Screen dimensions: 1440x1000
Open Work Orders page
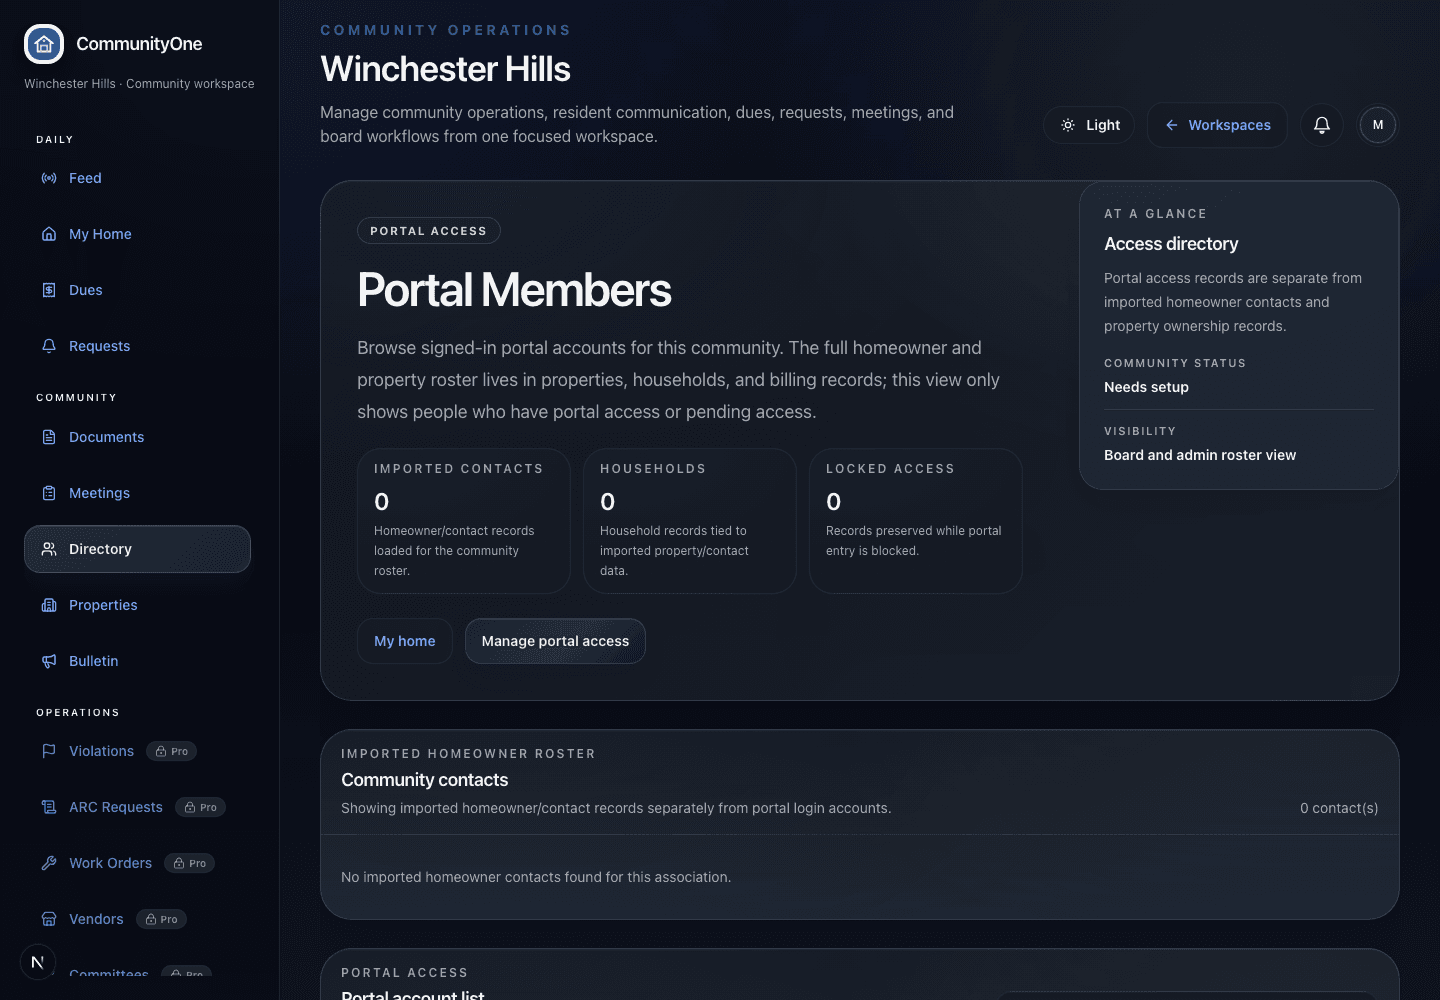pyautogui.click(x=110, y=863)
